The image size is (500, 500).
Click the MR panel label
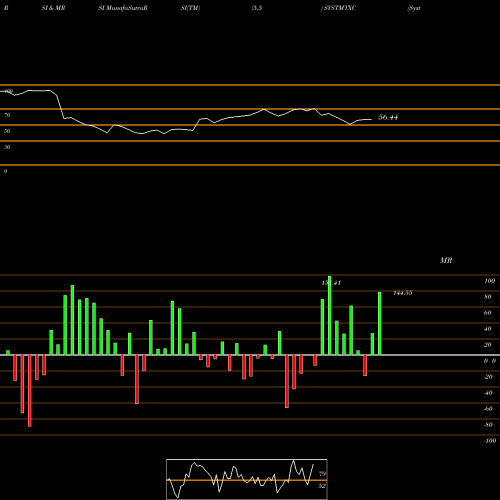coord(446,260)
